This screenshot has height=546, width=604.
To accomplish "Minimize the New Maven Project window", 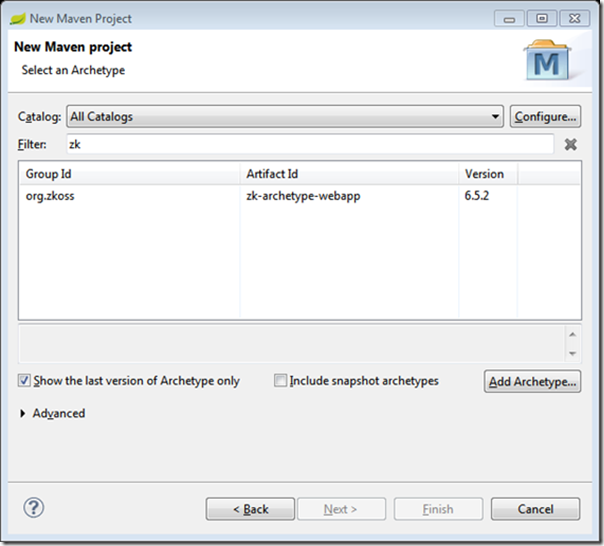I will tap(509, 18).
